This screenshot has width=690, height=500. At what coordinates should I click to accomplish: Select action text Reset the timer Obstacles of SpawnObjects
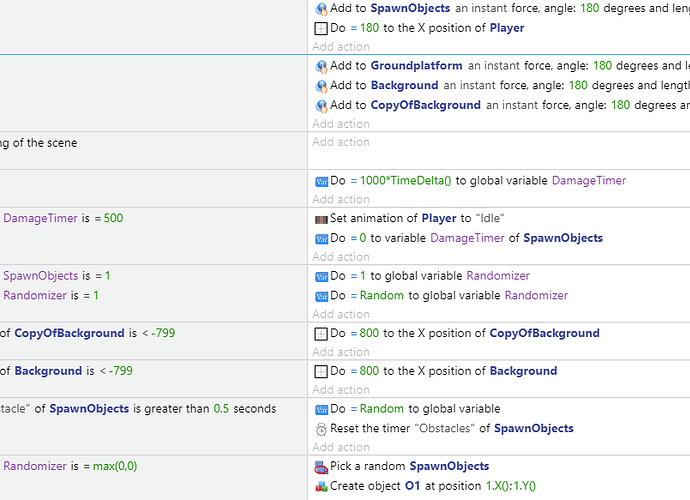[x=452, y=429]
